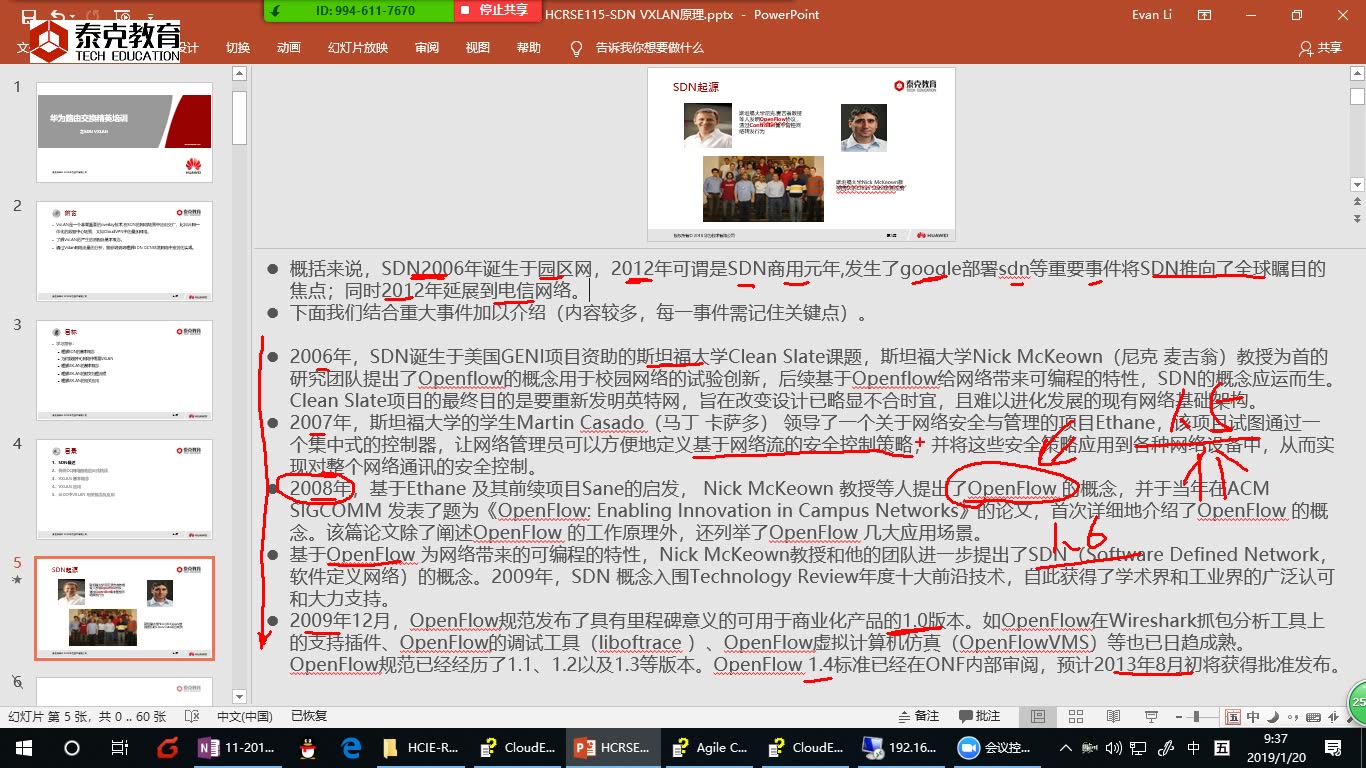
Task: Click the Zoom meeting ID 994-611-7670 indicator
Action: tap(364, 11)
